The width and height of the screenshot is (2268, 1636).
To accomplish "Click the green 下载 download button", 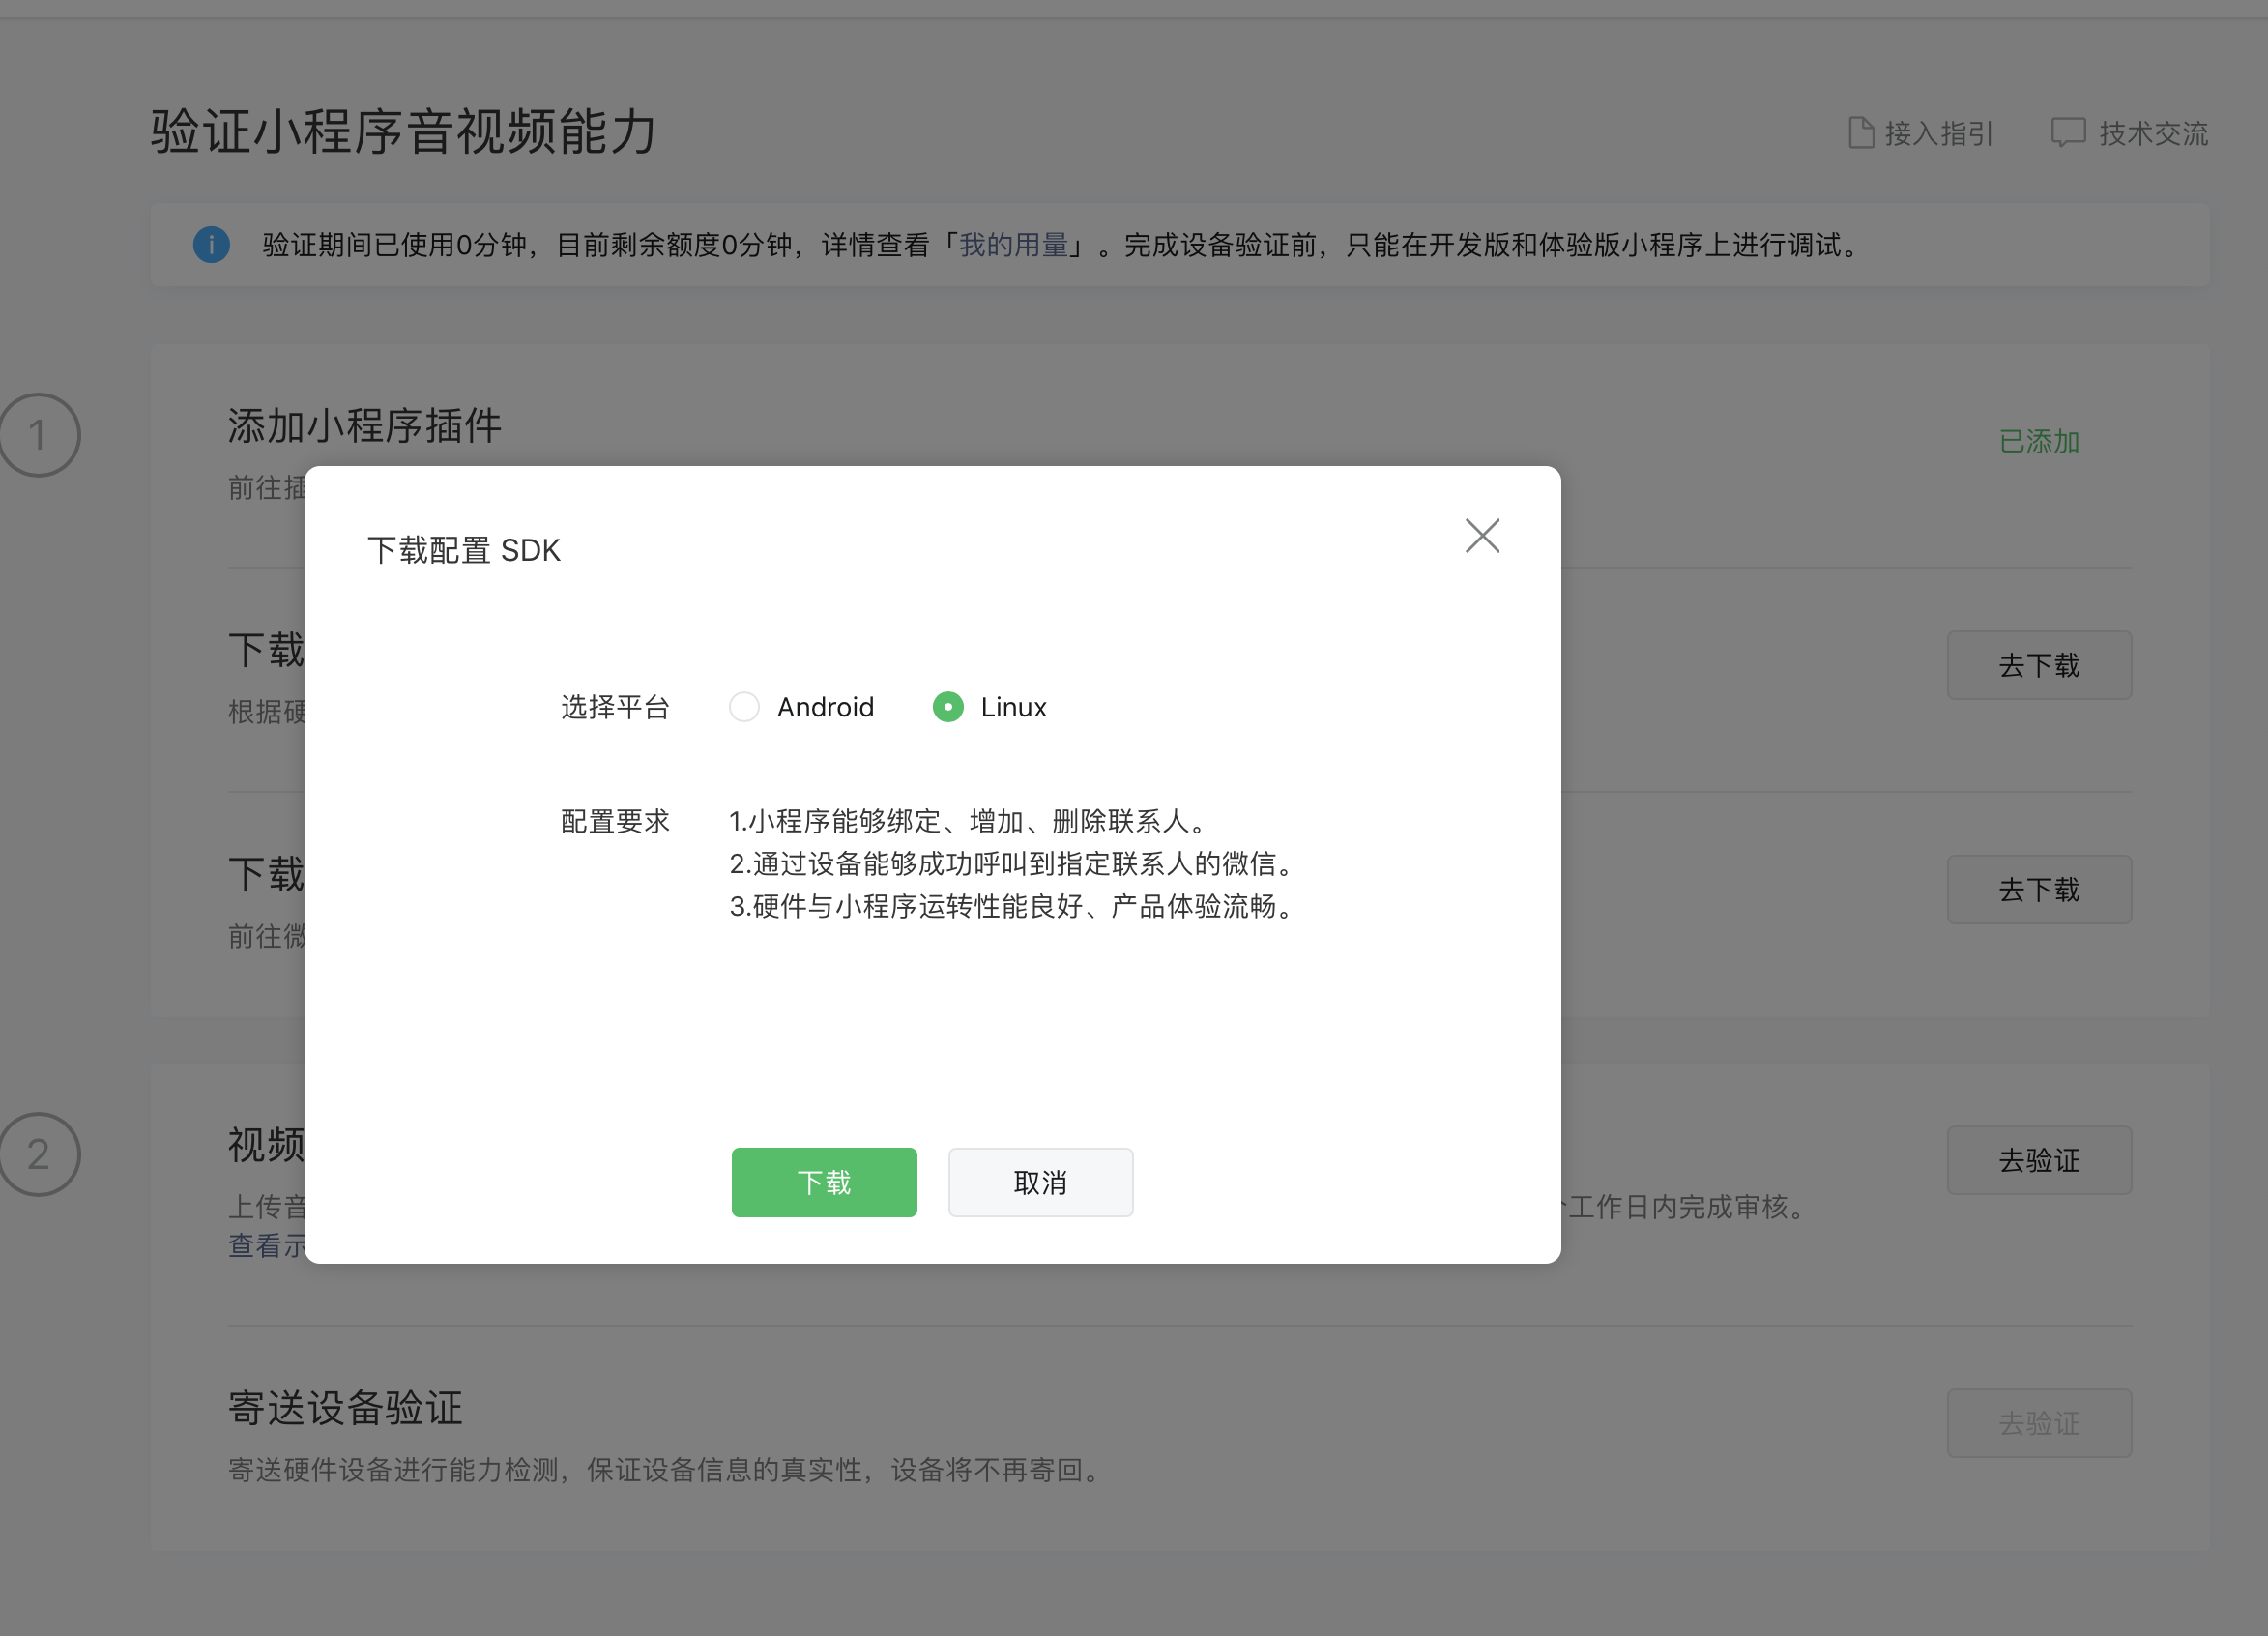I will pyautogui.click(x=824, y=1182).
